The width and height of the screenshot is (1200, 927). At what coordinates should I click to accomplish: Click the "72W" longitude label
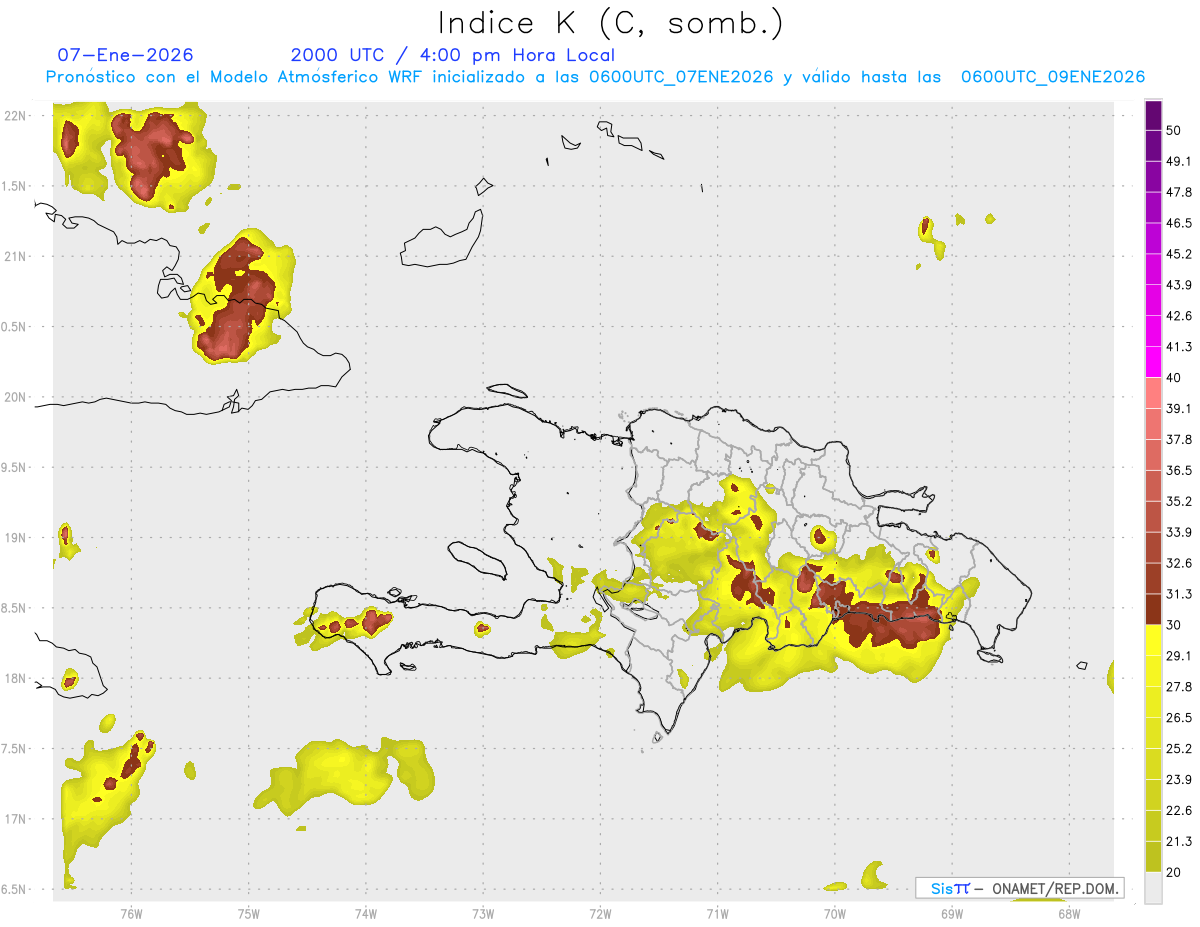600,913
